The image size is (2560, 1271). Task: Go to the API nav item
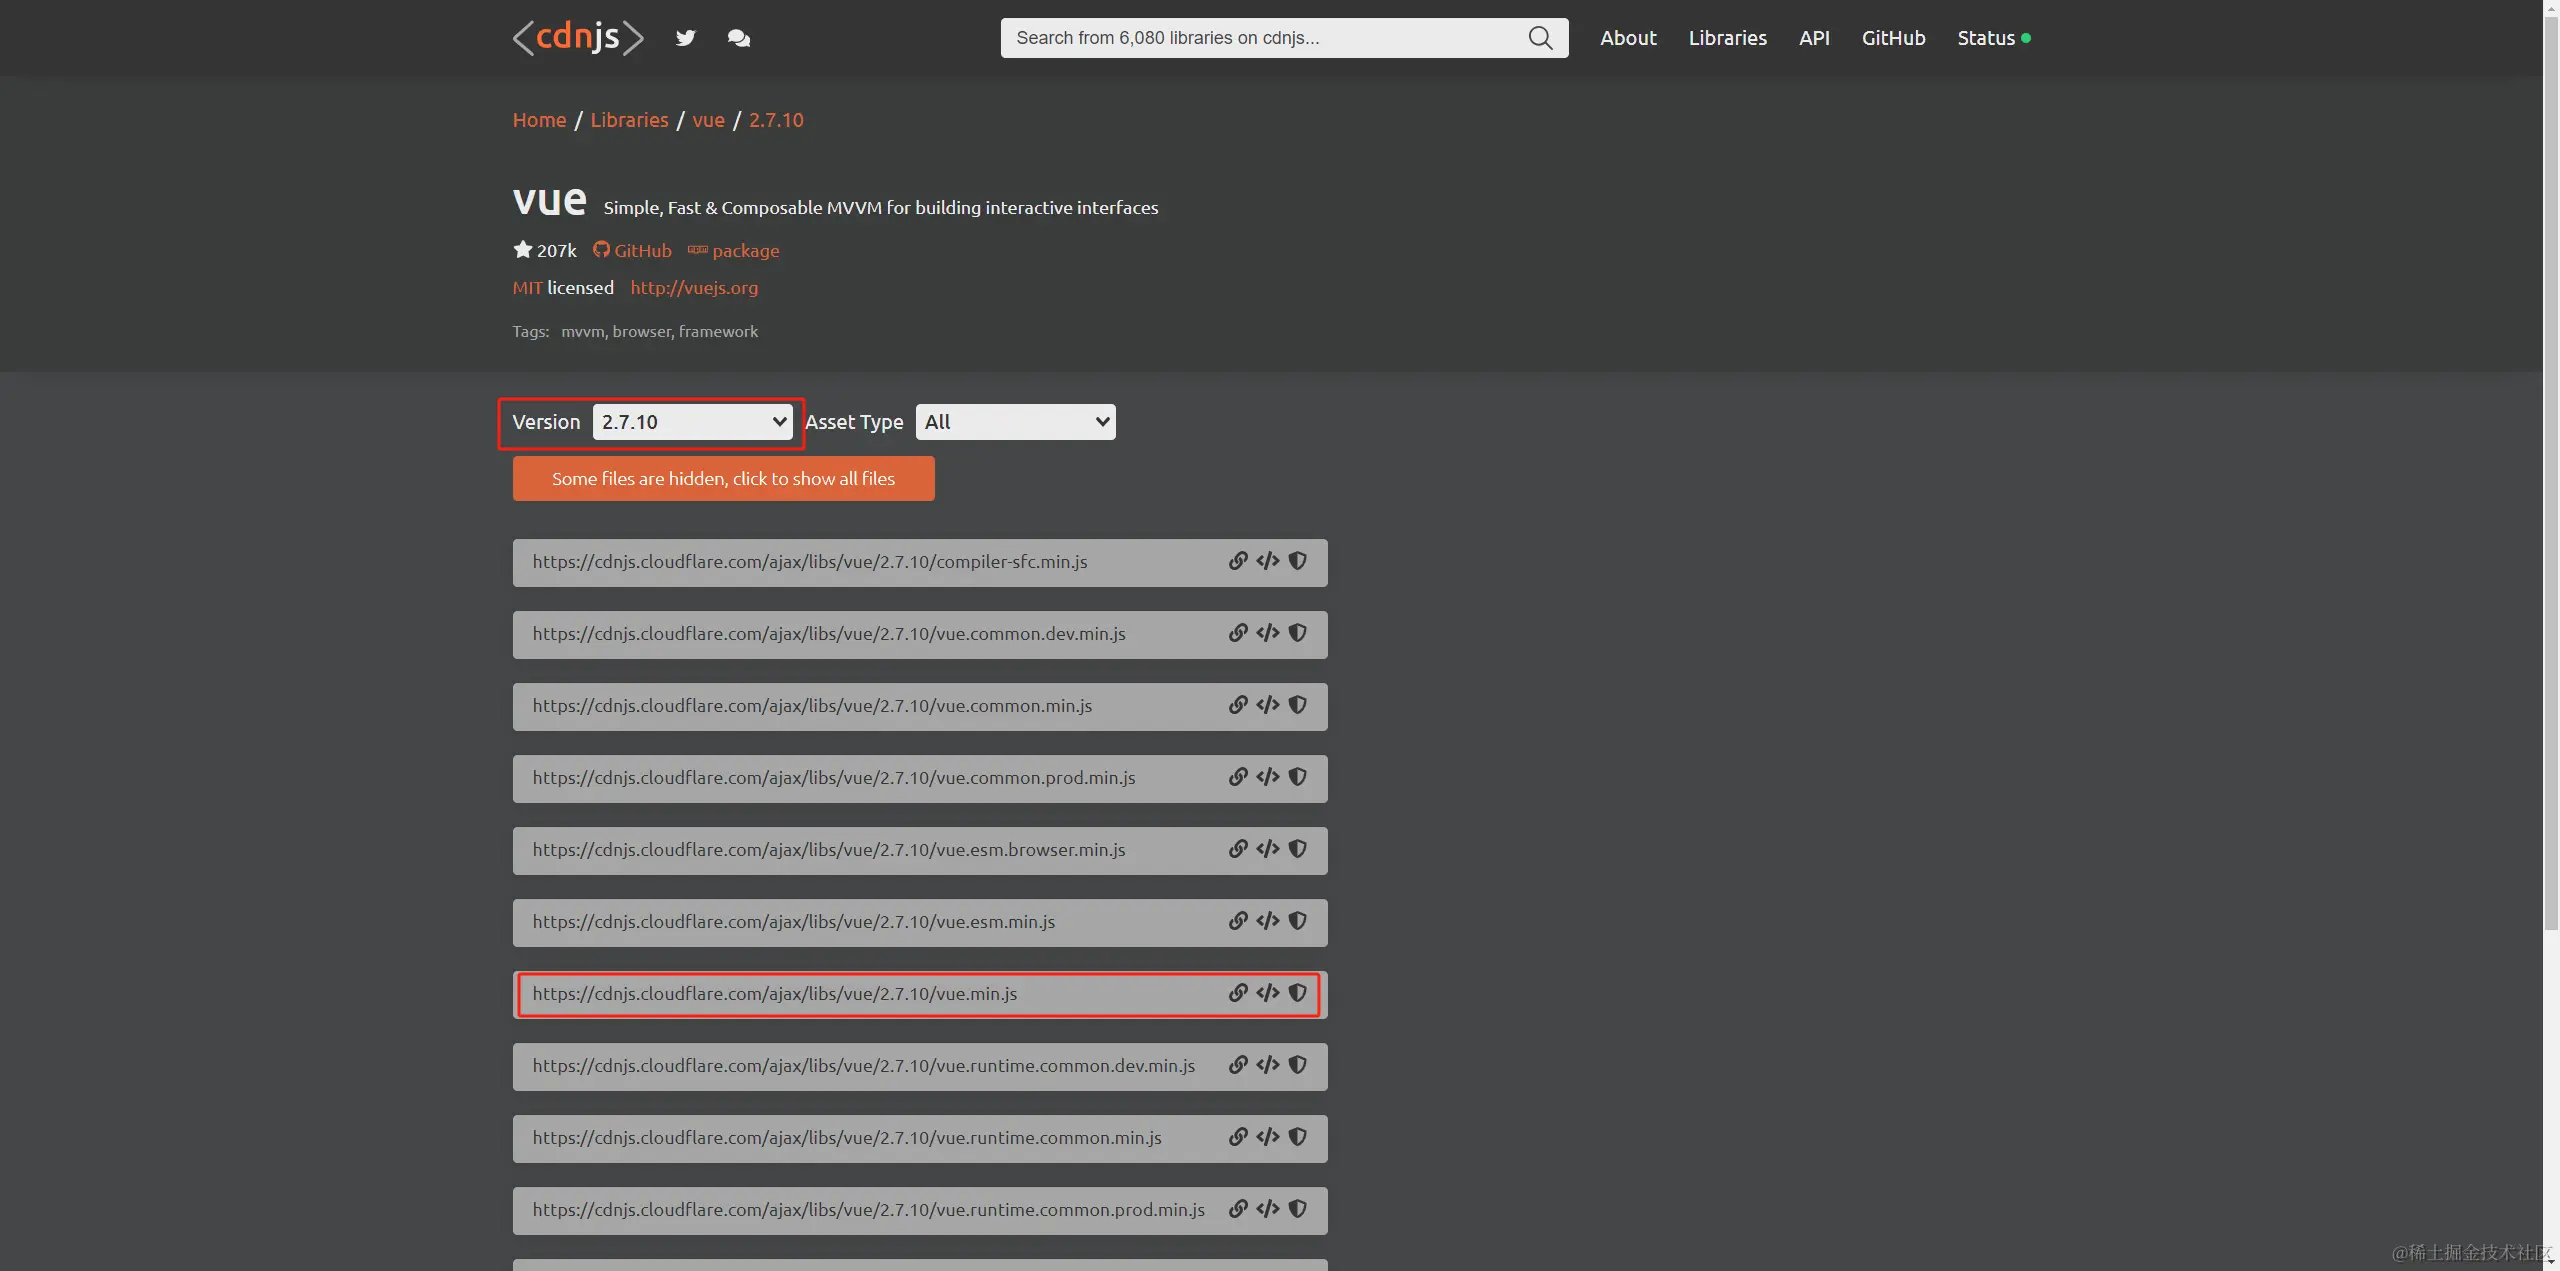[x=1814, y=38]
